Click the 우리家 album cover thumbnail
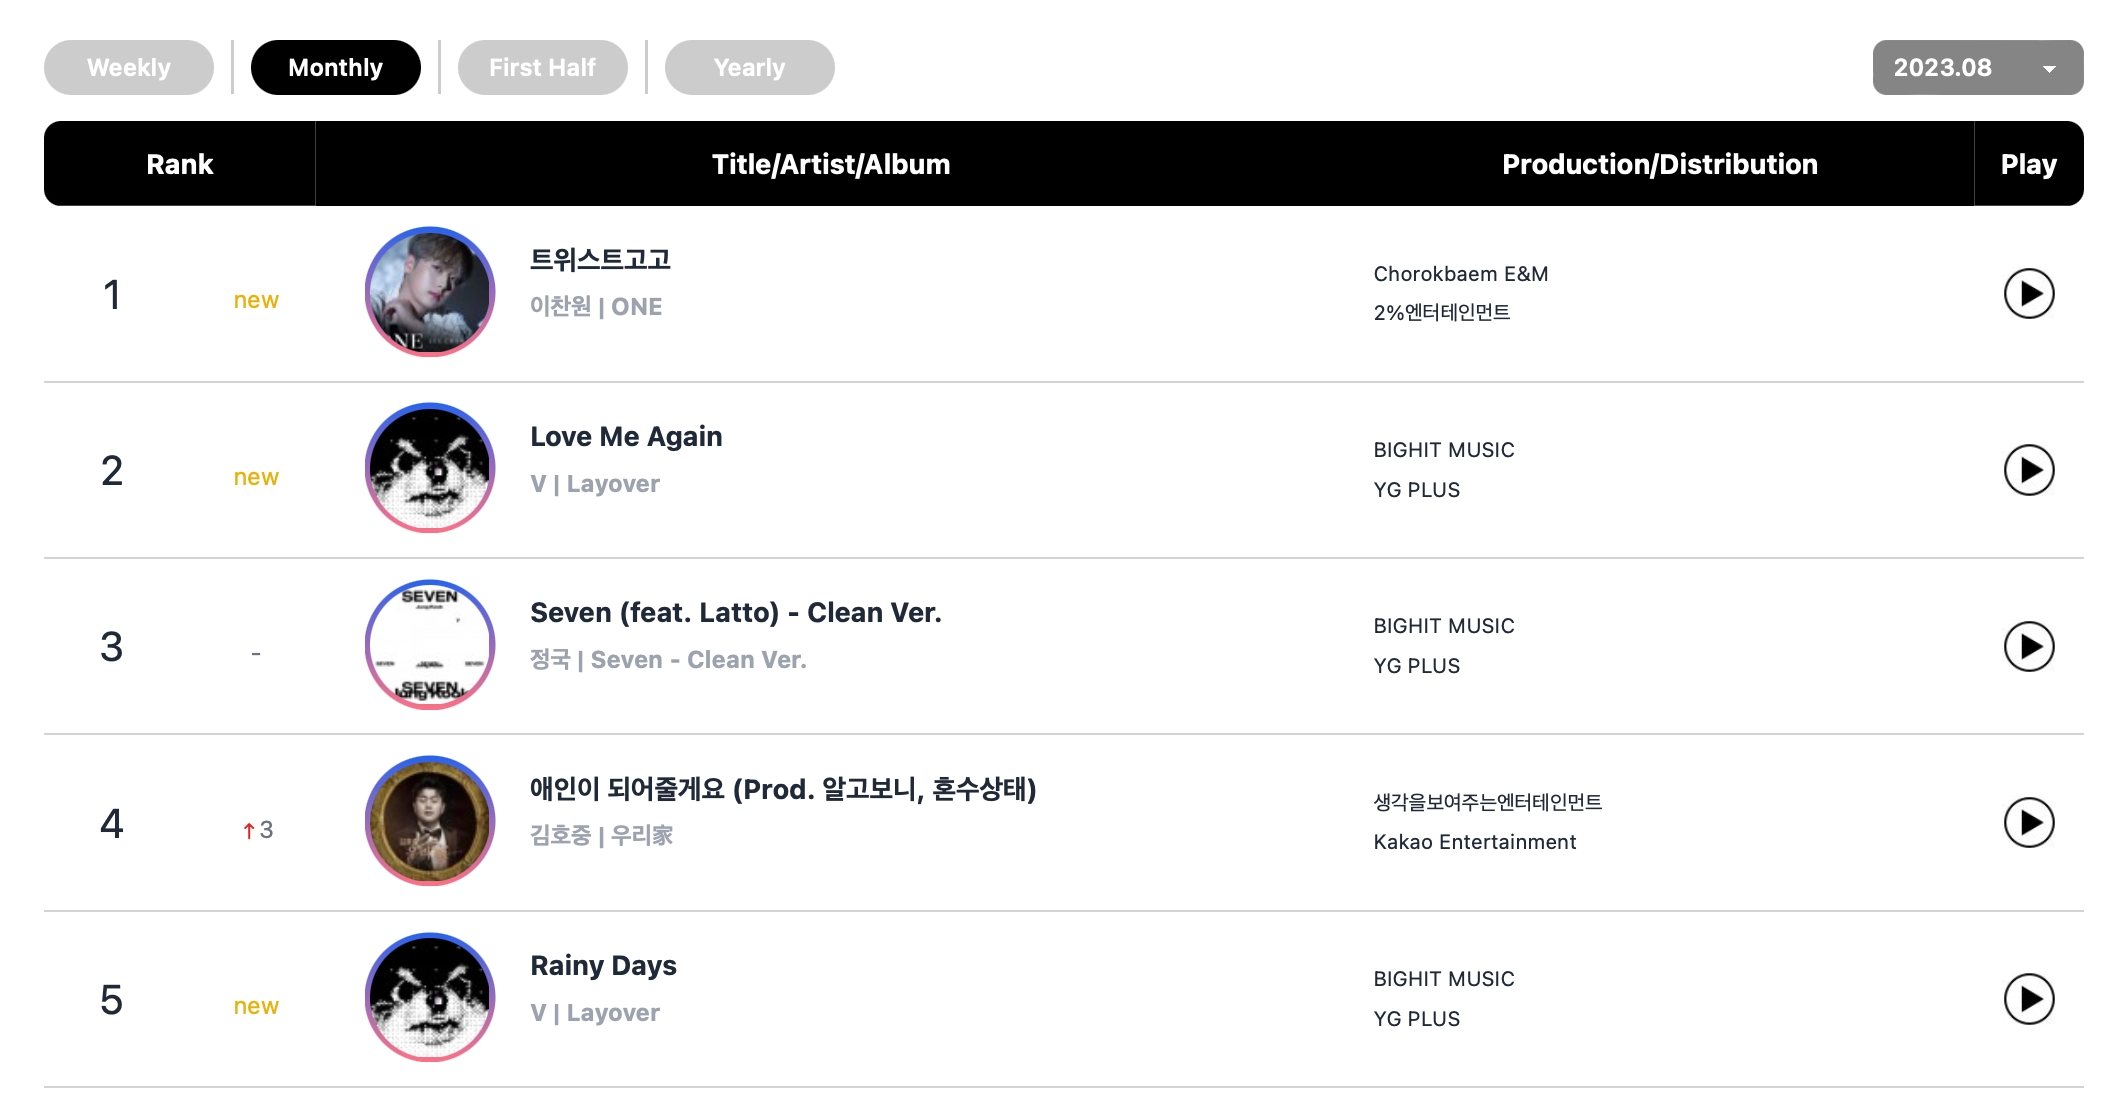This screenshot has width=2117, height=1100. coord(430,821)
